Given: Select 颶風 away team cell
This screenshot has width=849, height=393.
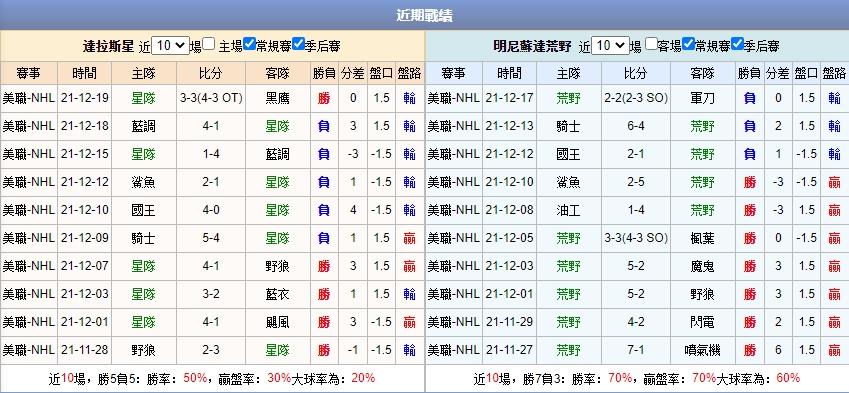Looking at the screenshot, I should click(278, 322).
